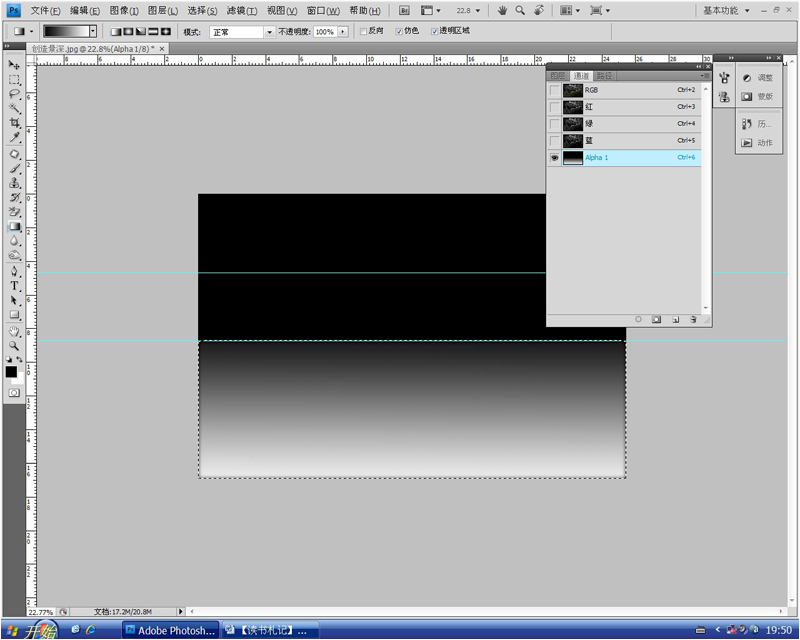The image size is (800, 640).
Task: Click the create new channel icon
Action: coord(675,319)
